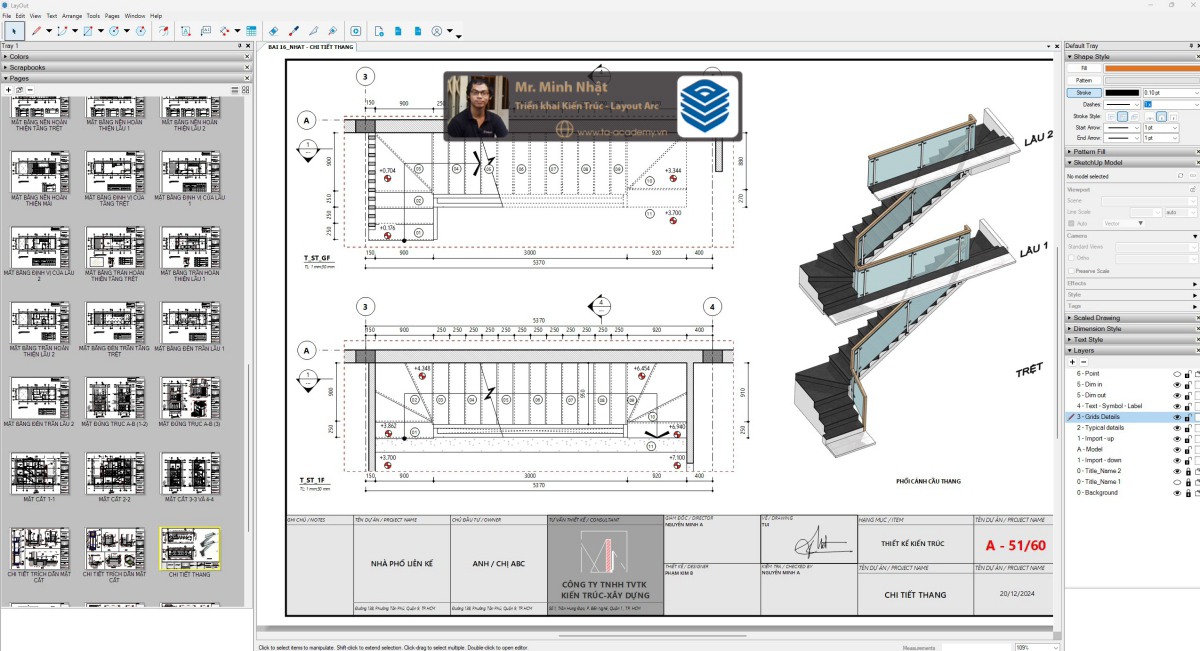This screenshot has width=1200, height=651.
Task: Select the Style eyedropper tool
Action: click(x=293, y=31)
